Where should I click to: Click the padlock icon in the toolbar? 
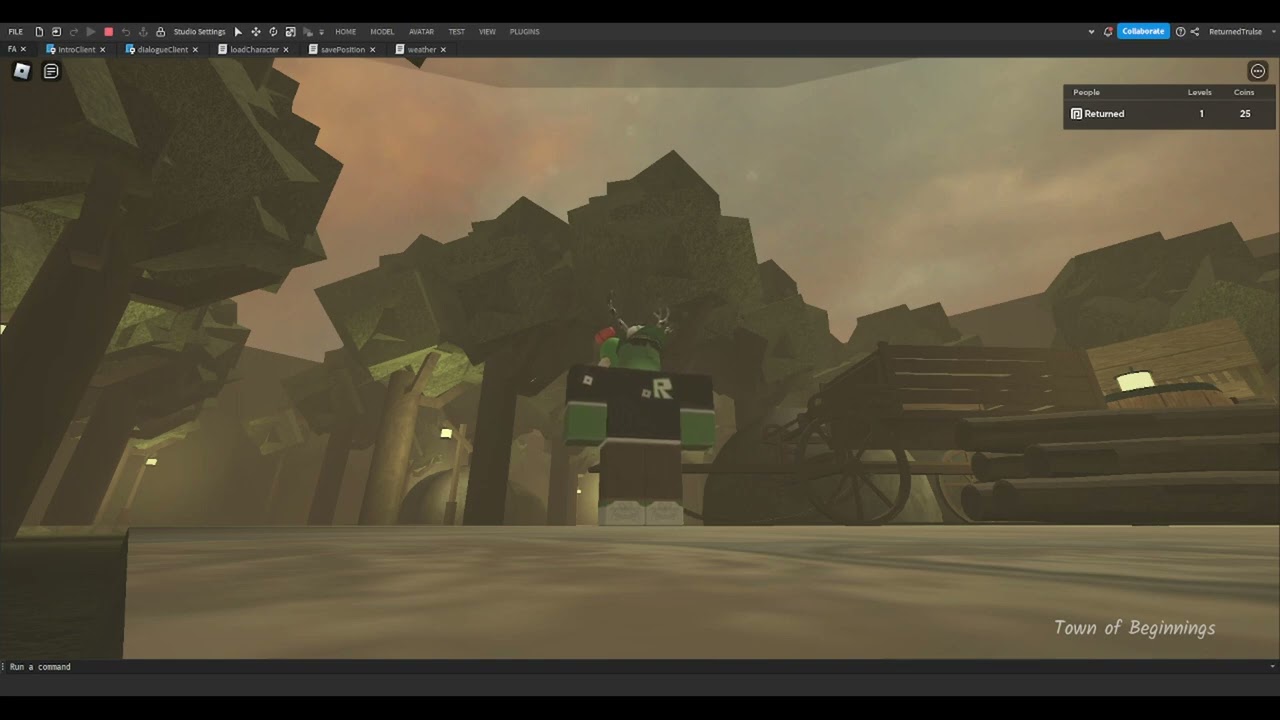pos(160,32)
